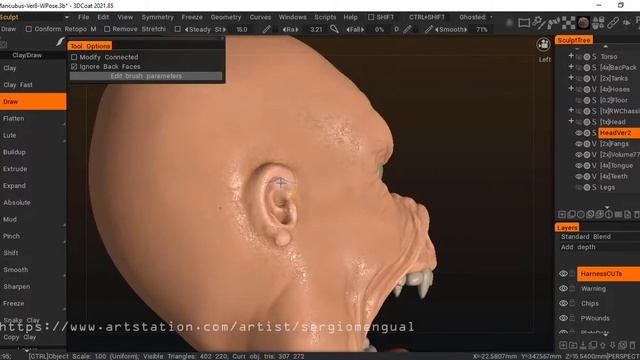Click the pen icon next to Steady value

point(267,29)
